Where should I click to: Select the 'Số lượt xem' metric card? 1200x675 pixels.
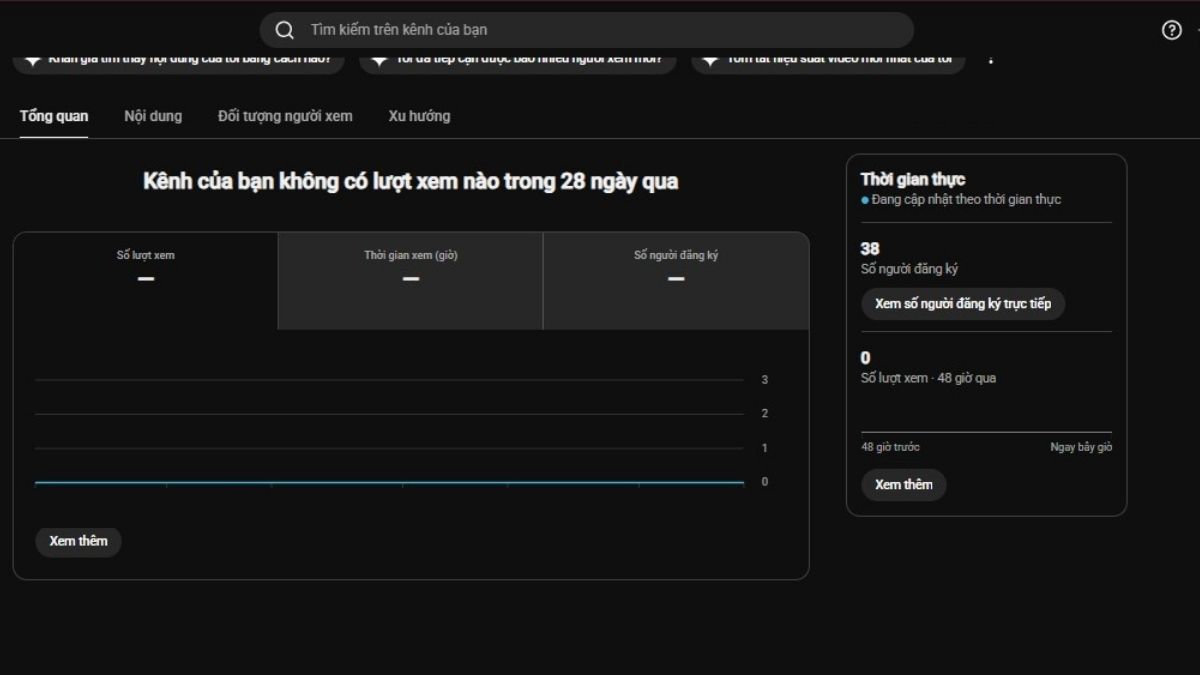pyautogui.click(x=146, y=281)
